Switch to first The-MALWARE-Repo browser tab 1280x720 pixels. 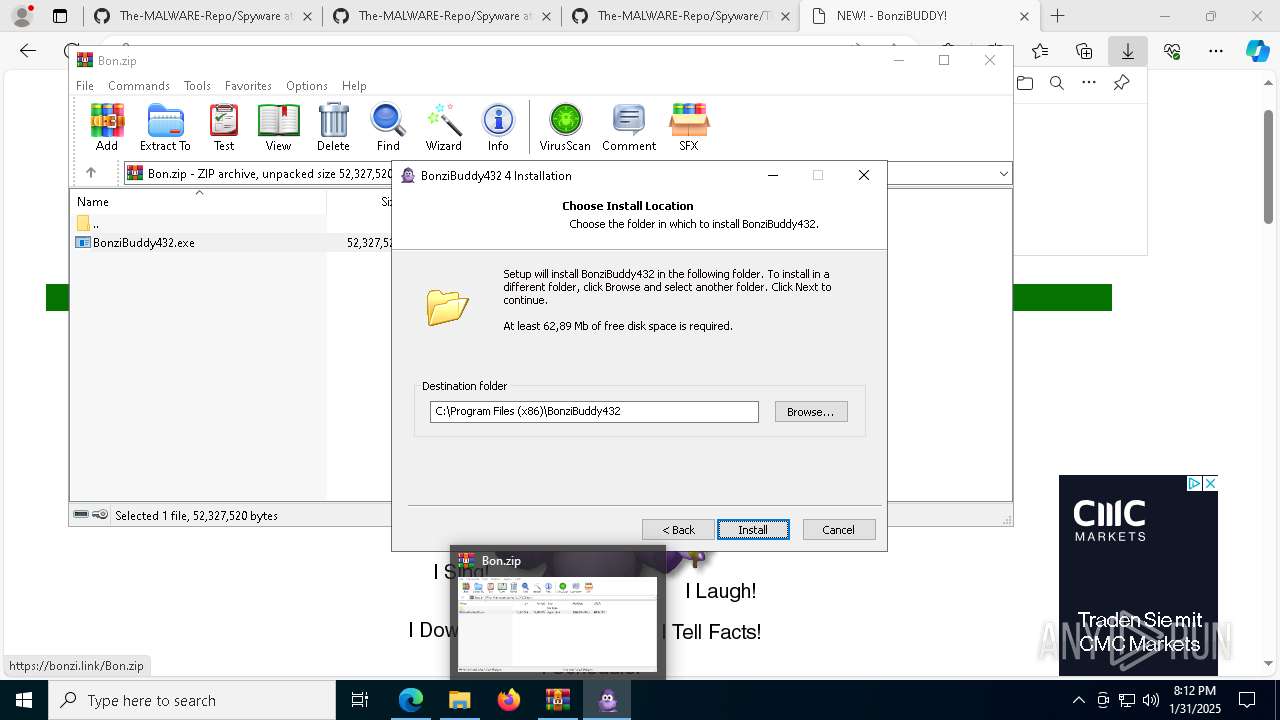tap(204, 16)
